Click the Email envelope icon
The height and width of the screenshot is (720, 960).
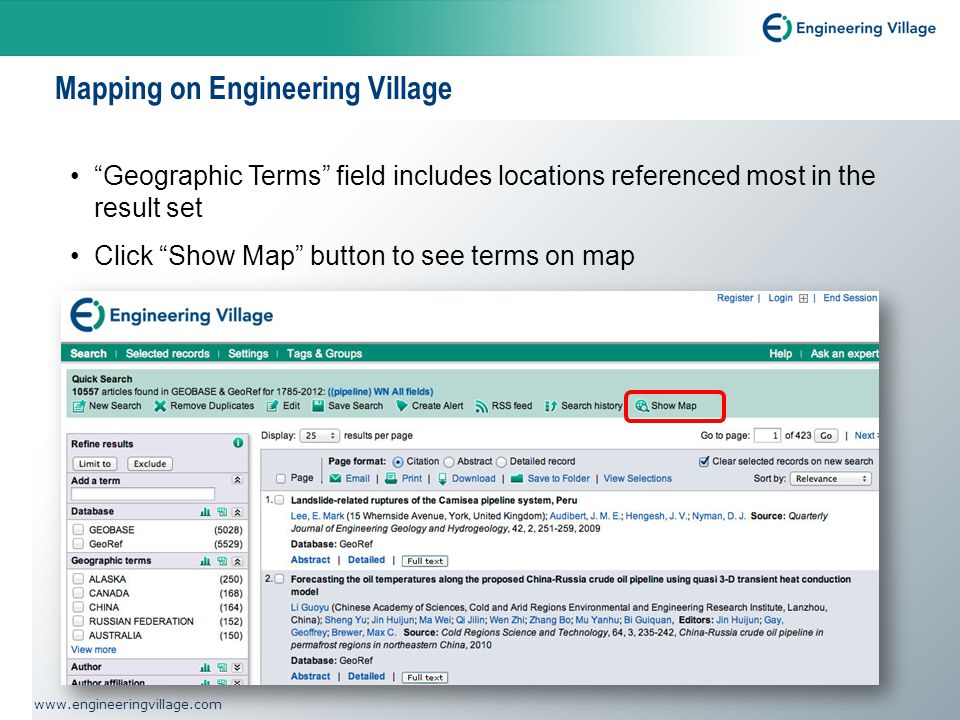tap(335, 479)
